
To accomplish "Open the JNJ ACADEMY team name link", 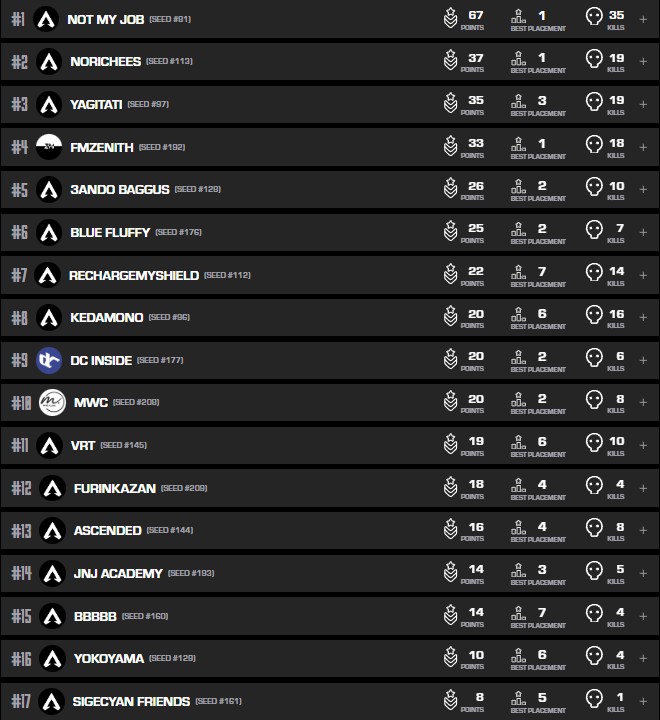I will [x=118, y=573].
